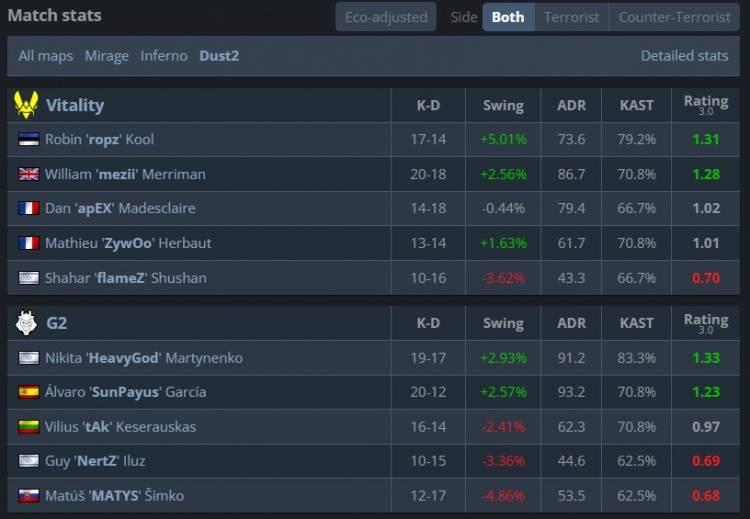Click the UK flag beside mezii
750x519 pixels.
[x=28, y=174]
